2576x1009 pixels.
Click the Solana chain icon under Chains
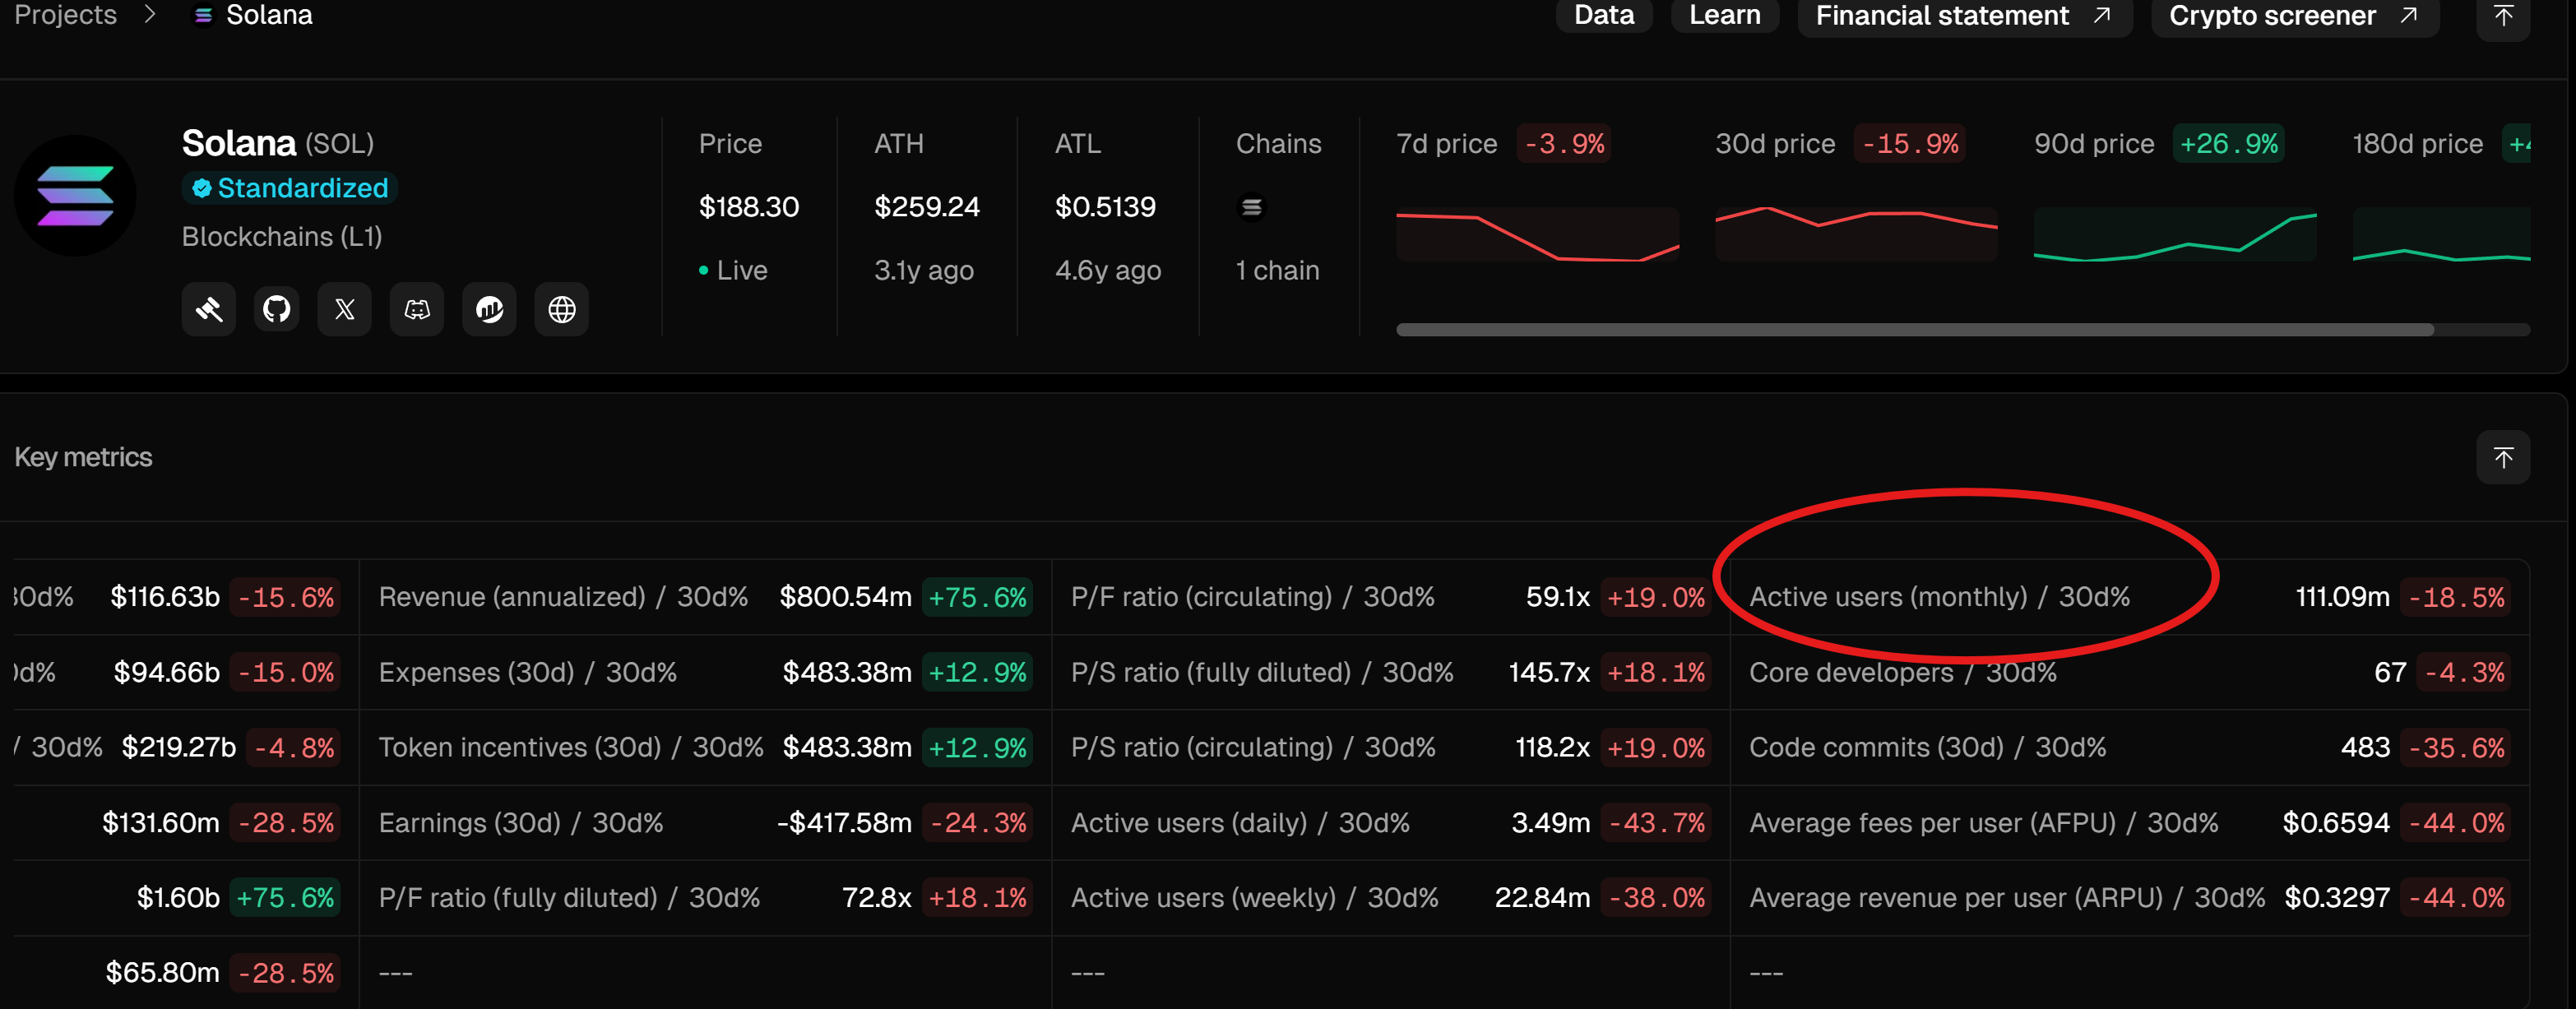(1251, 207)
